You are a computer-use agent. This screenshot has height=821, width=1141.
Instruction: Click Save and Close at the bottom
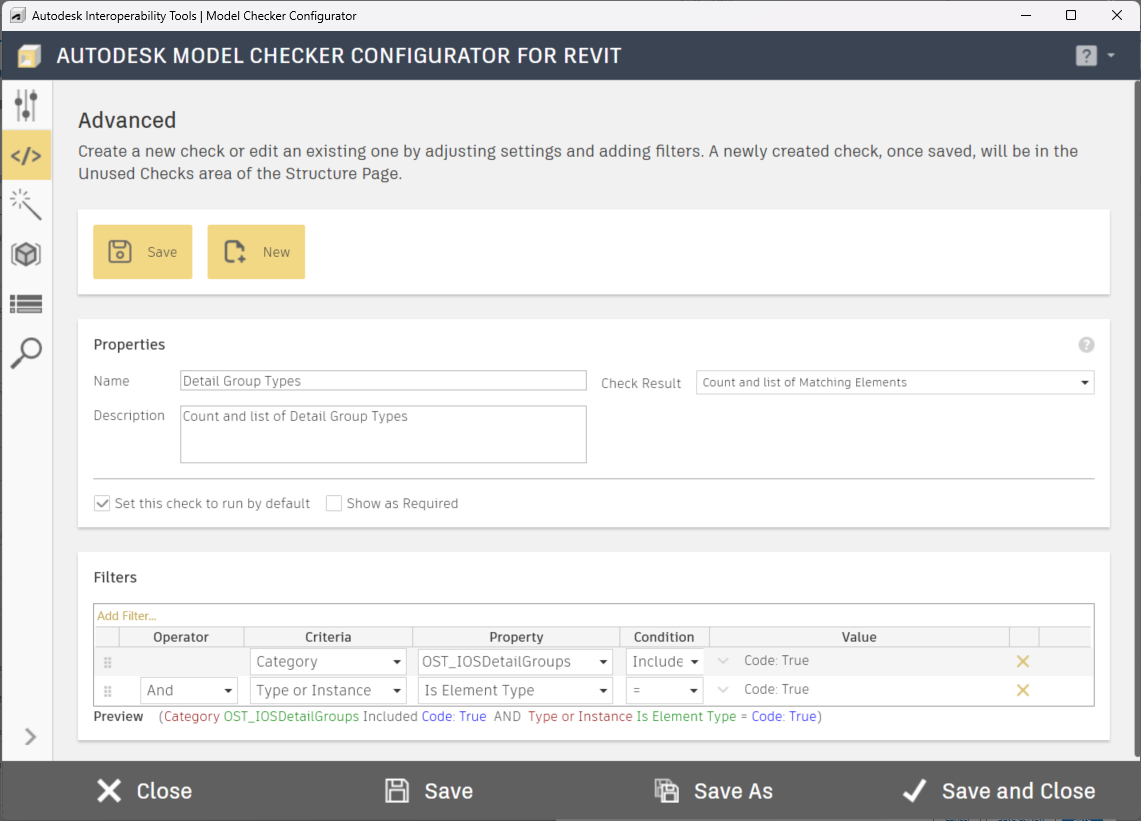click(997, 791)
